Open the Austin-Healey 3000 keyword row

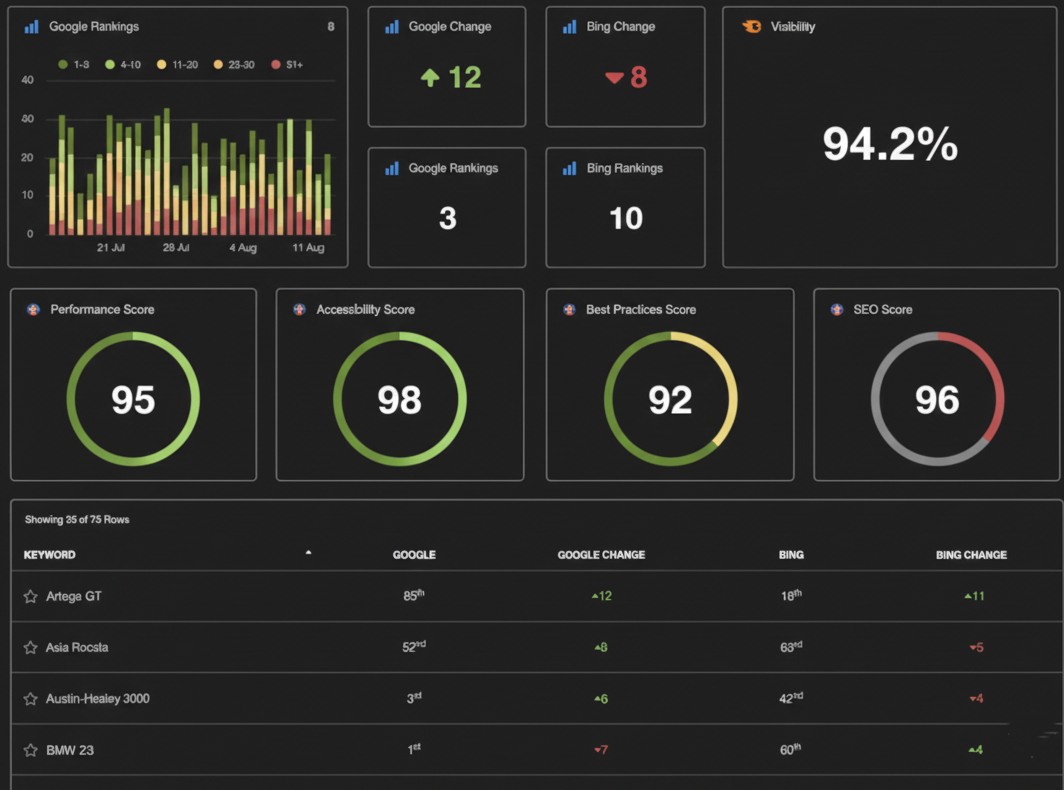coord(98,698)
